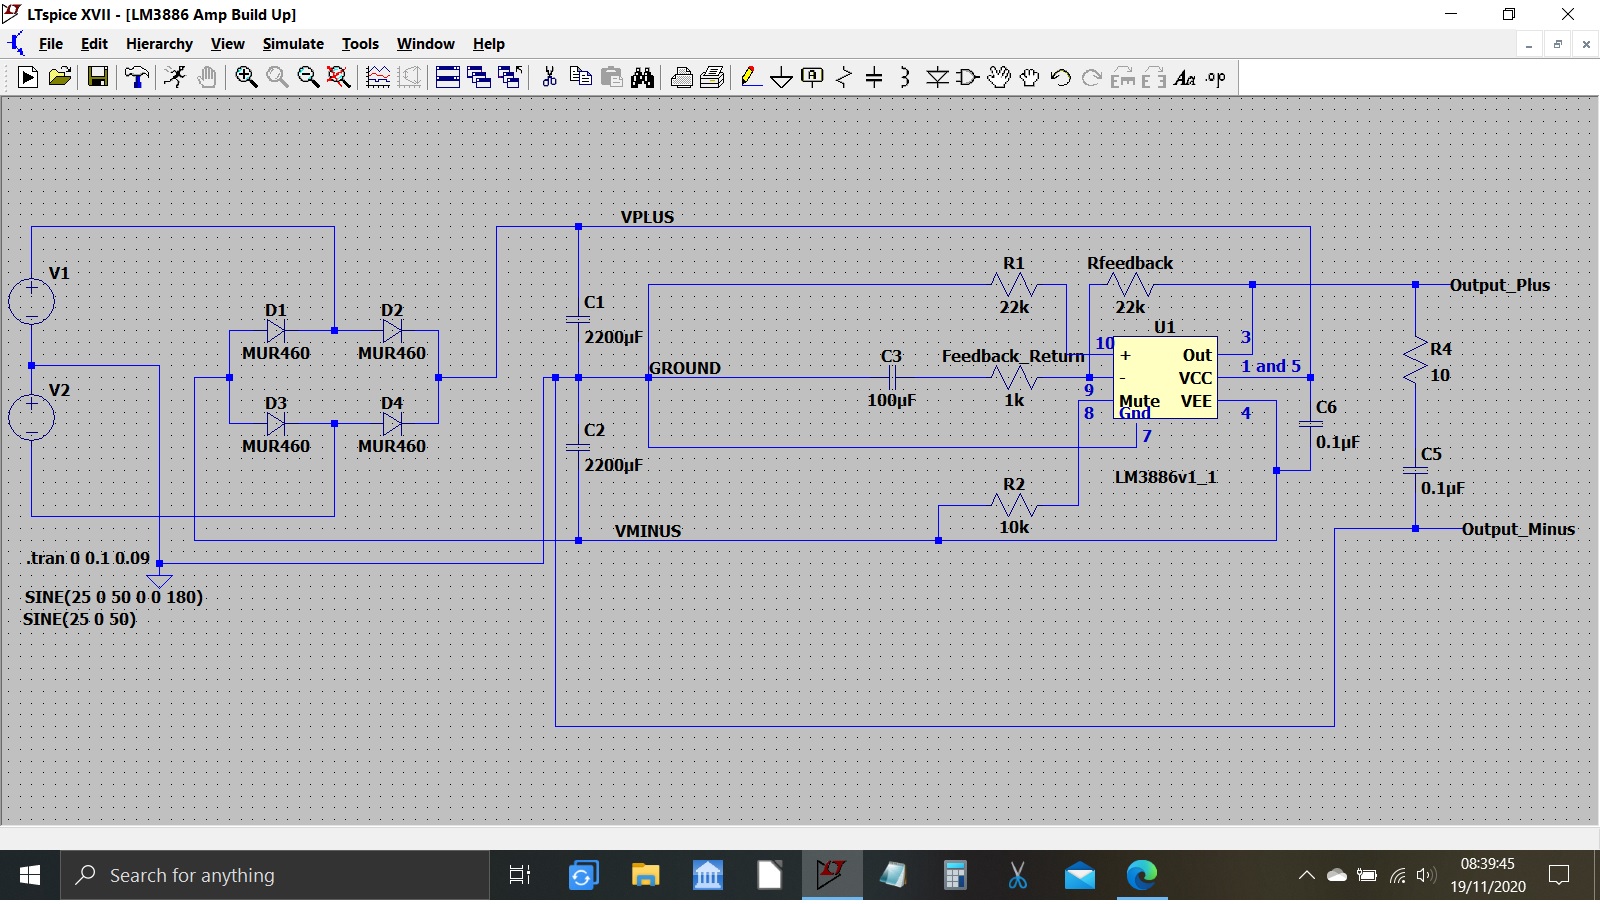This screenshot has height=904, width=1600.
Task: Click the GROUND net label
Action: tap(685, 368)
